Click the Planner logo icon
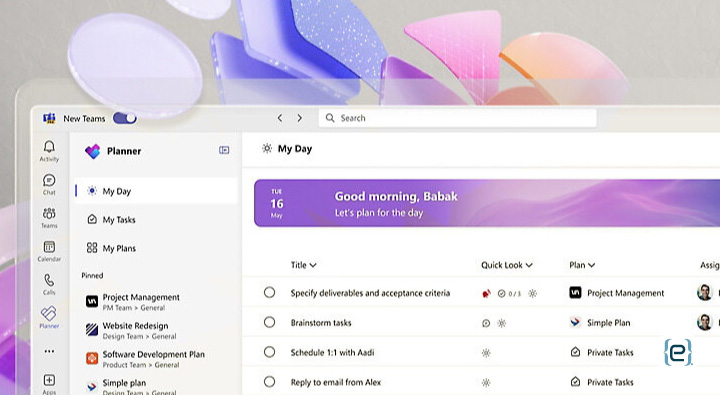The height and width of the screenshot is (395, 720). 93,151
